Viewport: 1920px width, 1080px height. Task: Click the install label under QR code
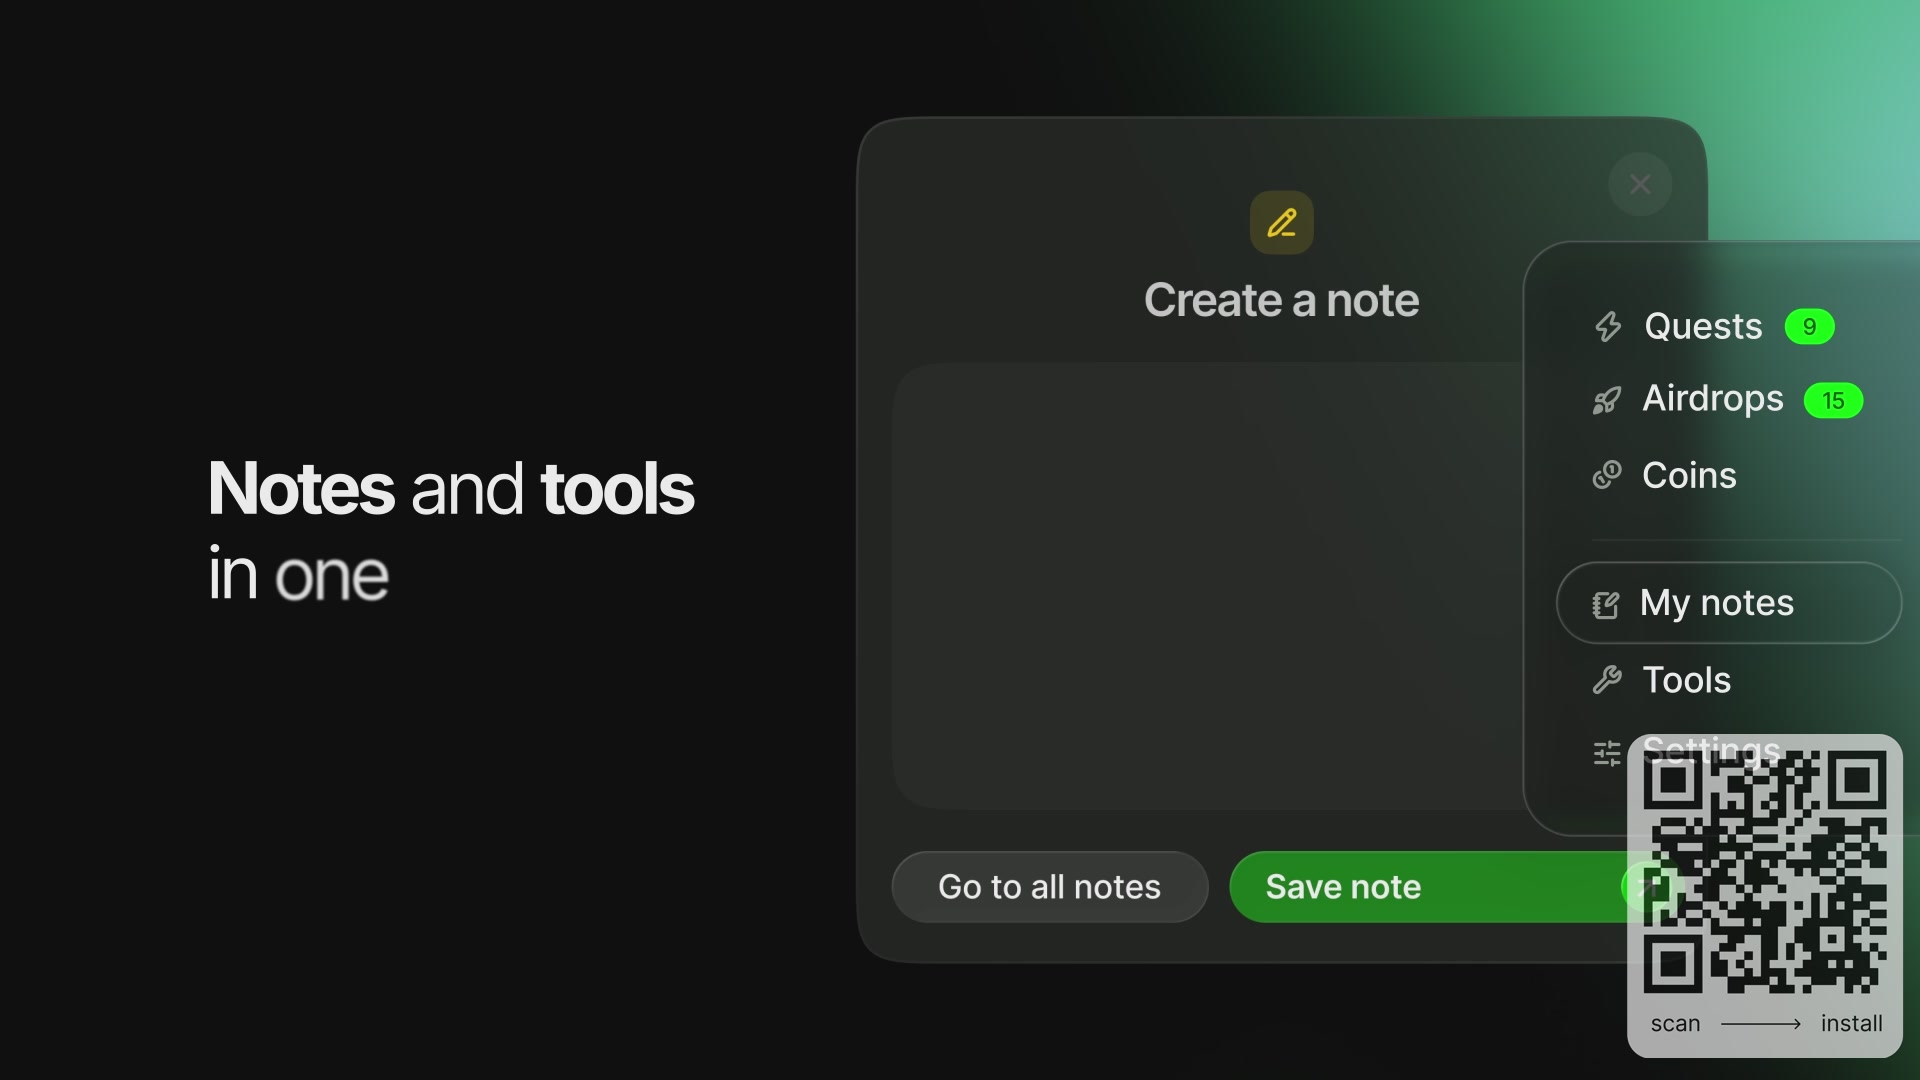tap(1851, 1024)
